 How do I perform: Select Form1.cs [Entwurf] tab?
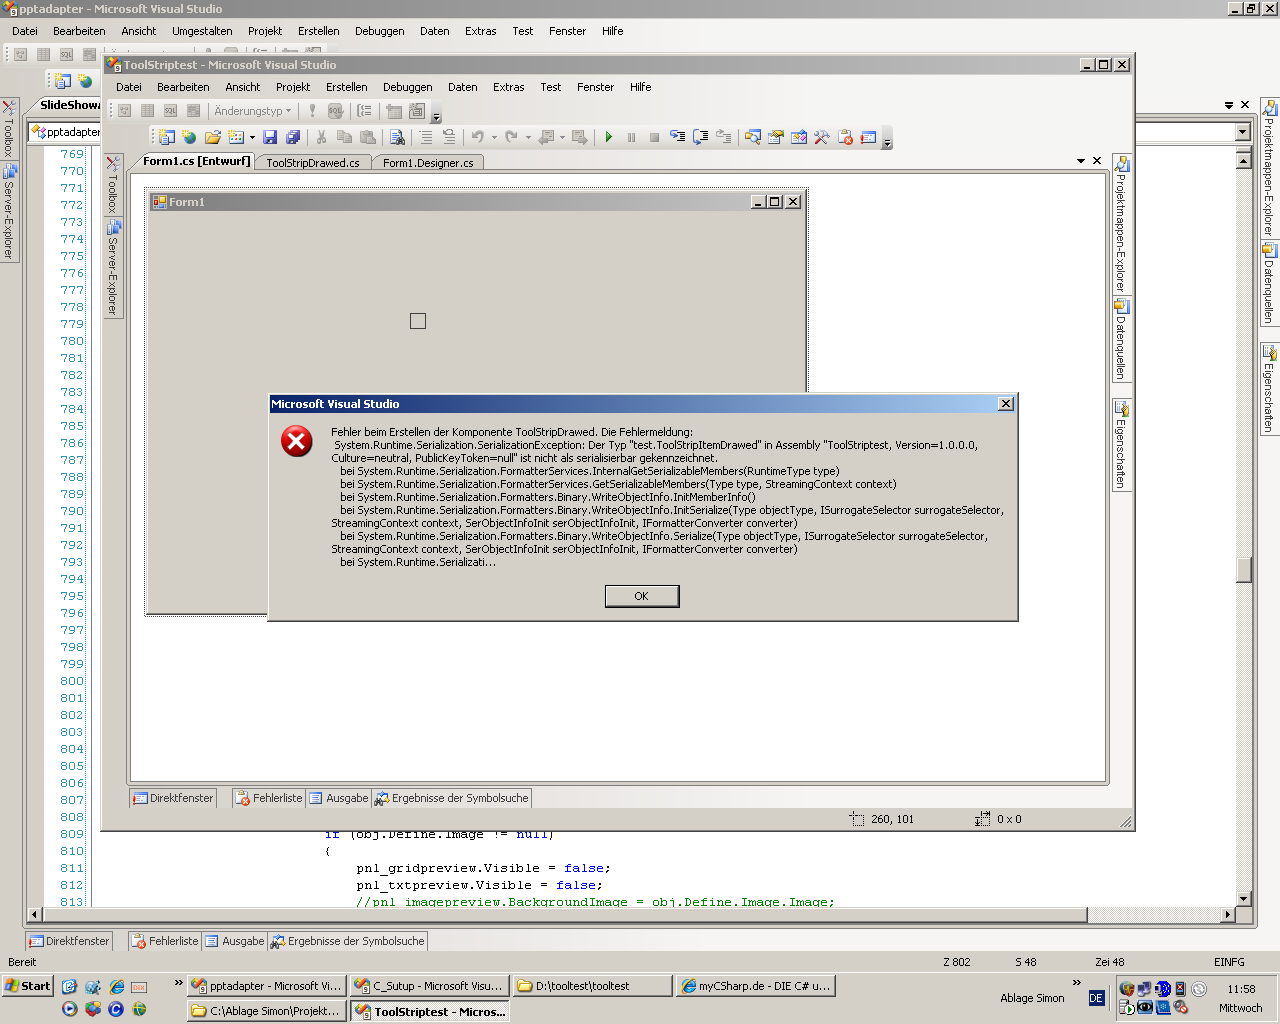[x=196, y=161]
